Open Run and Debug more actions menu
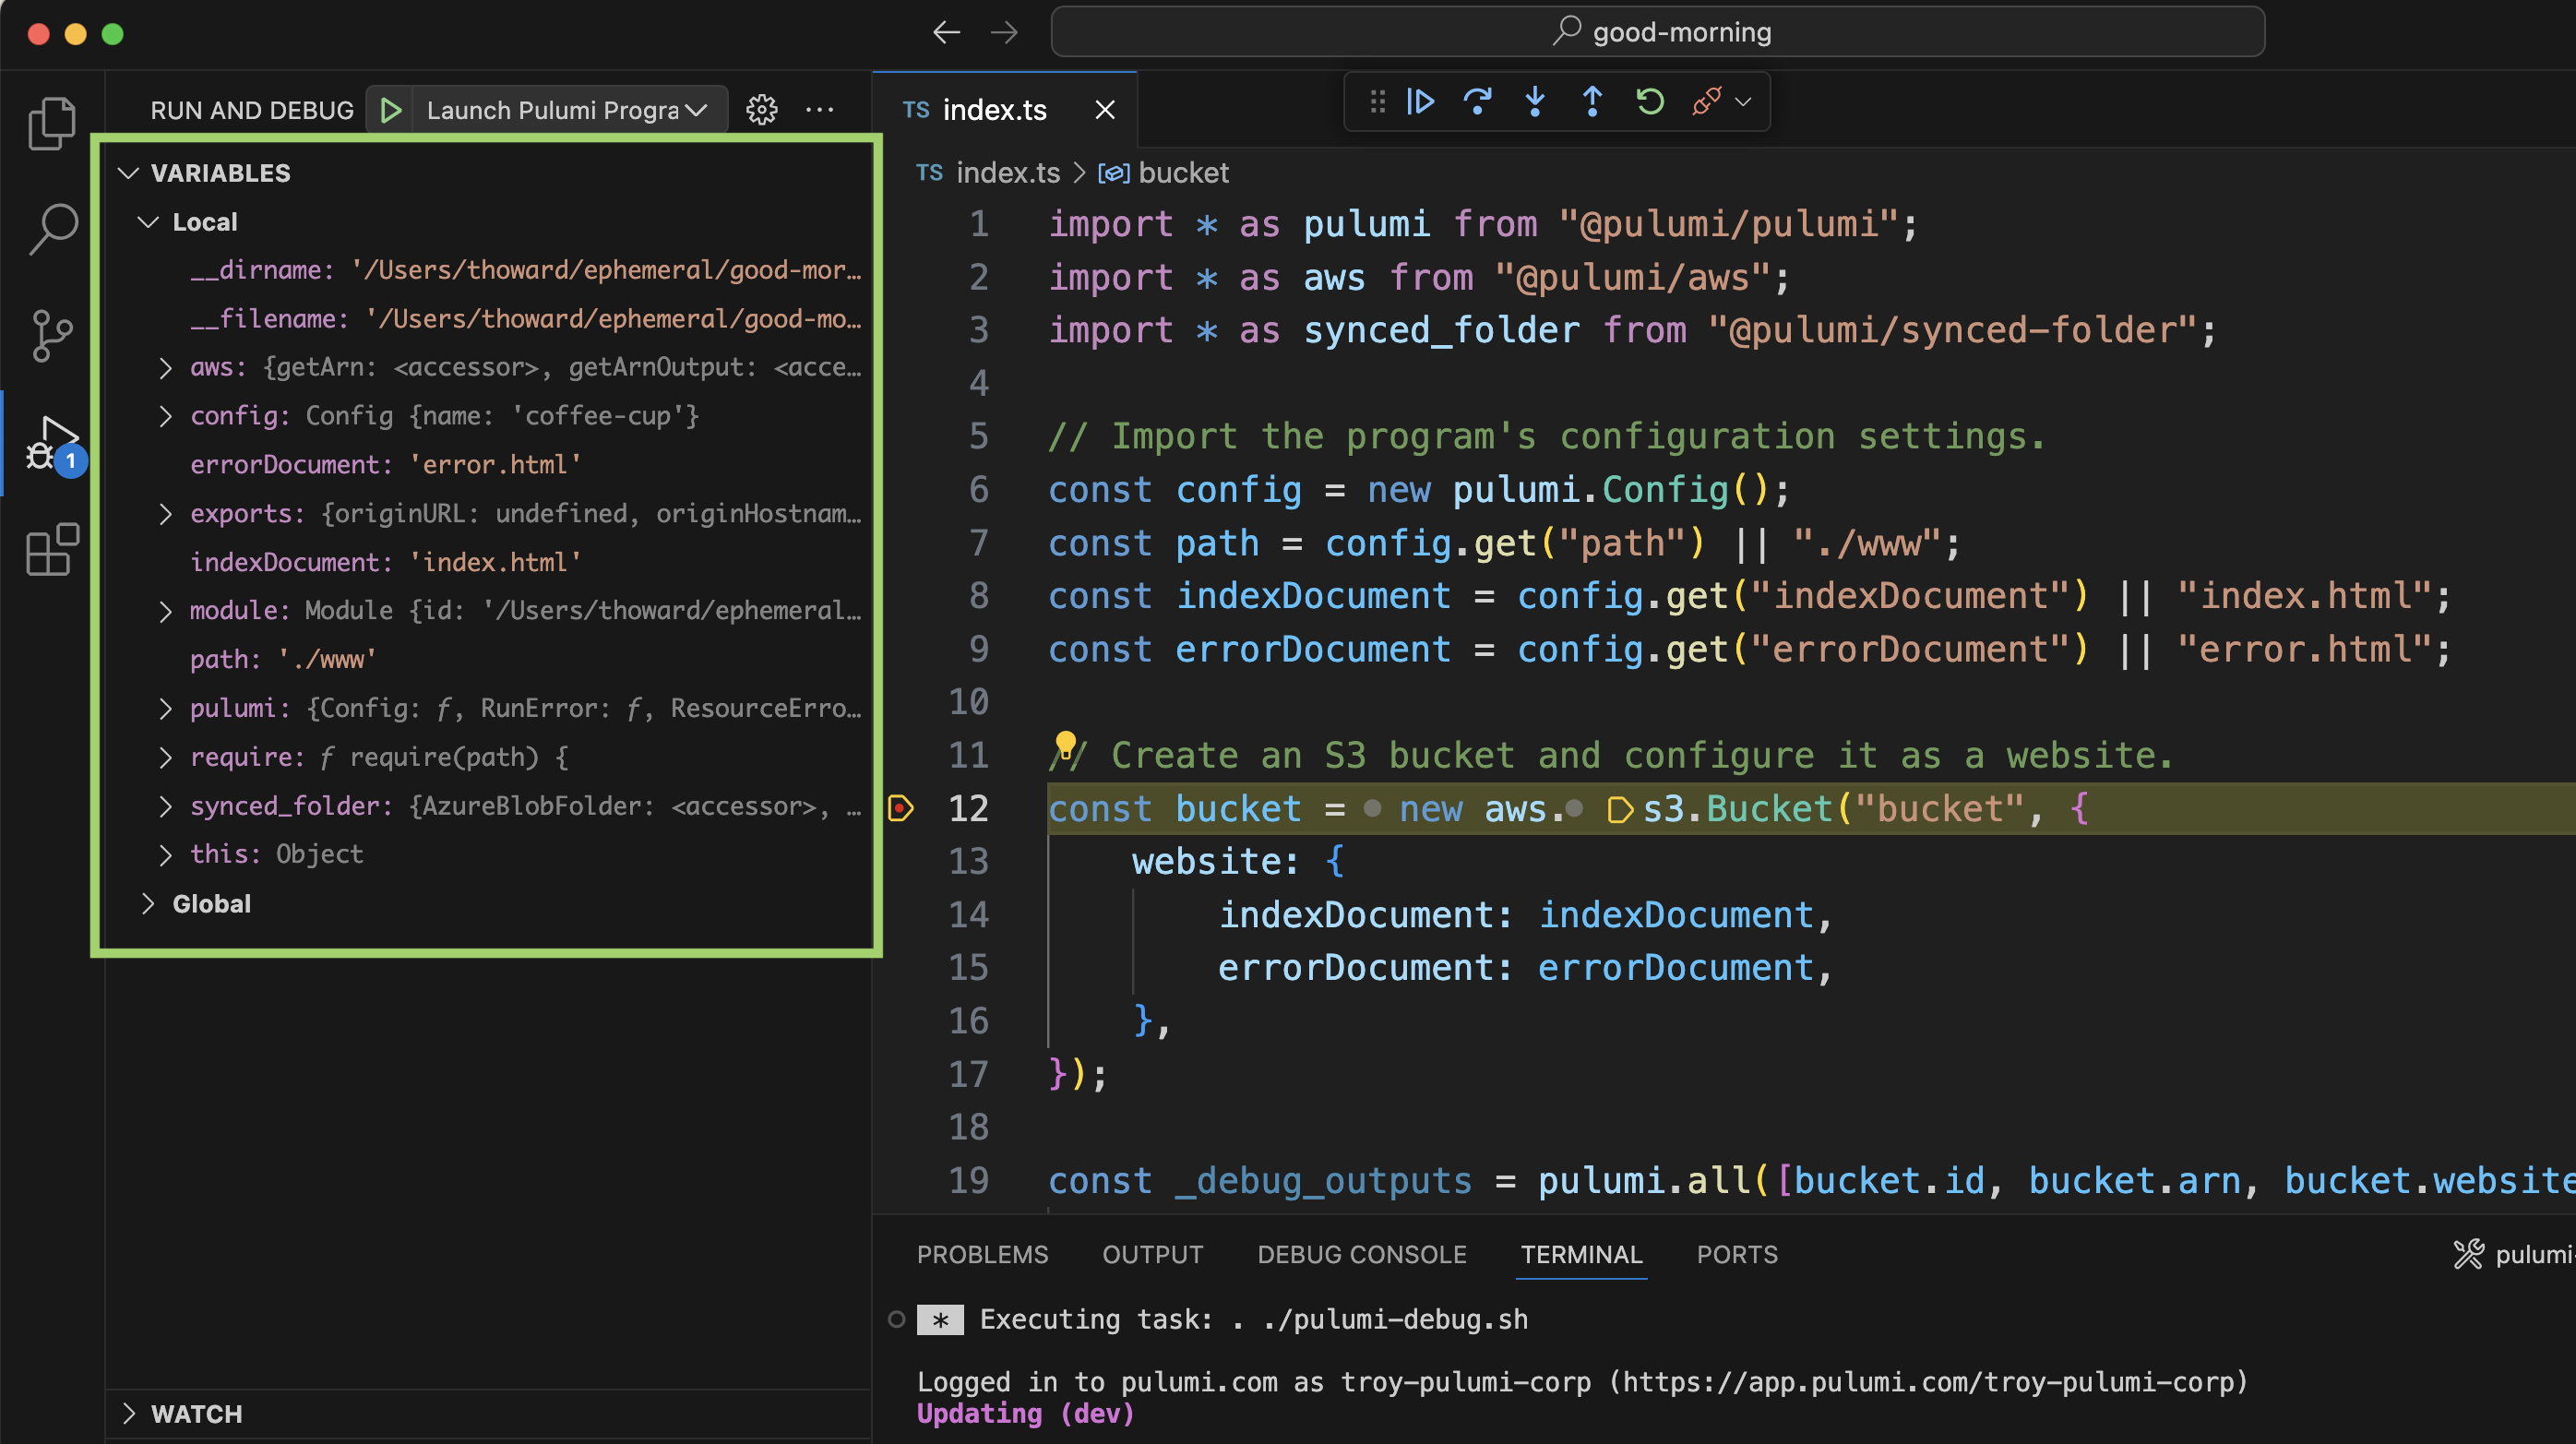 pyautogui.click(x=819, y=110)
